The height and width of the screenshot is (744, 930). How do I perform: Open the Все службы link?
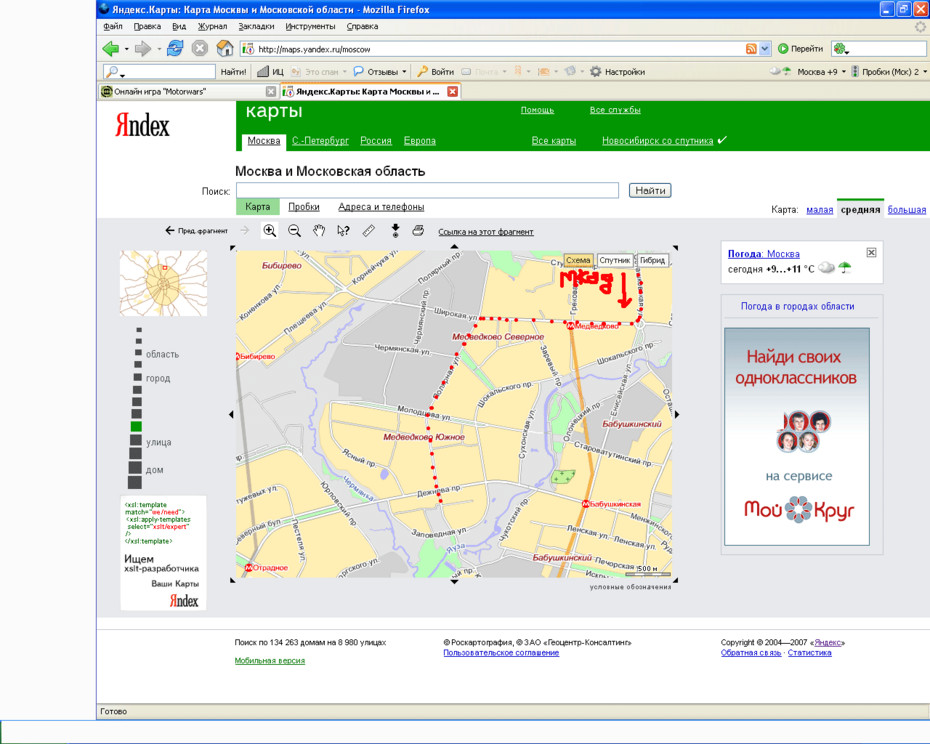(615, 110)
